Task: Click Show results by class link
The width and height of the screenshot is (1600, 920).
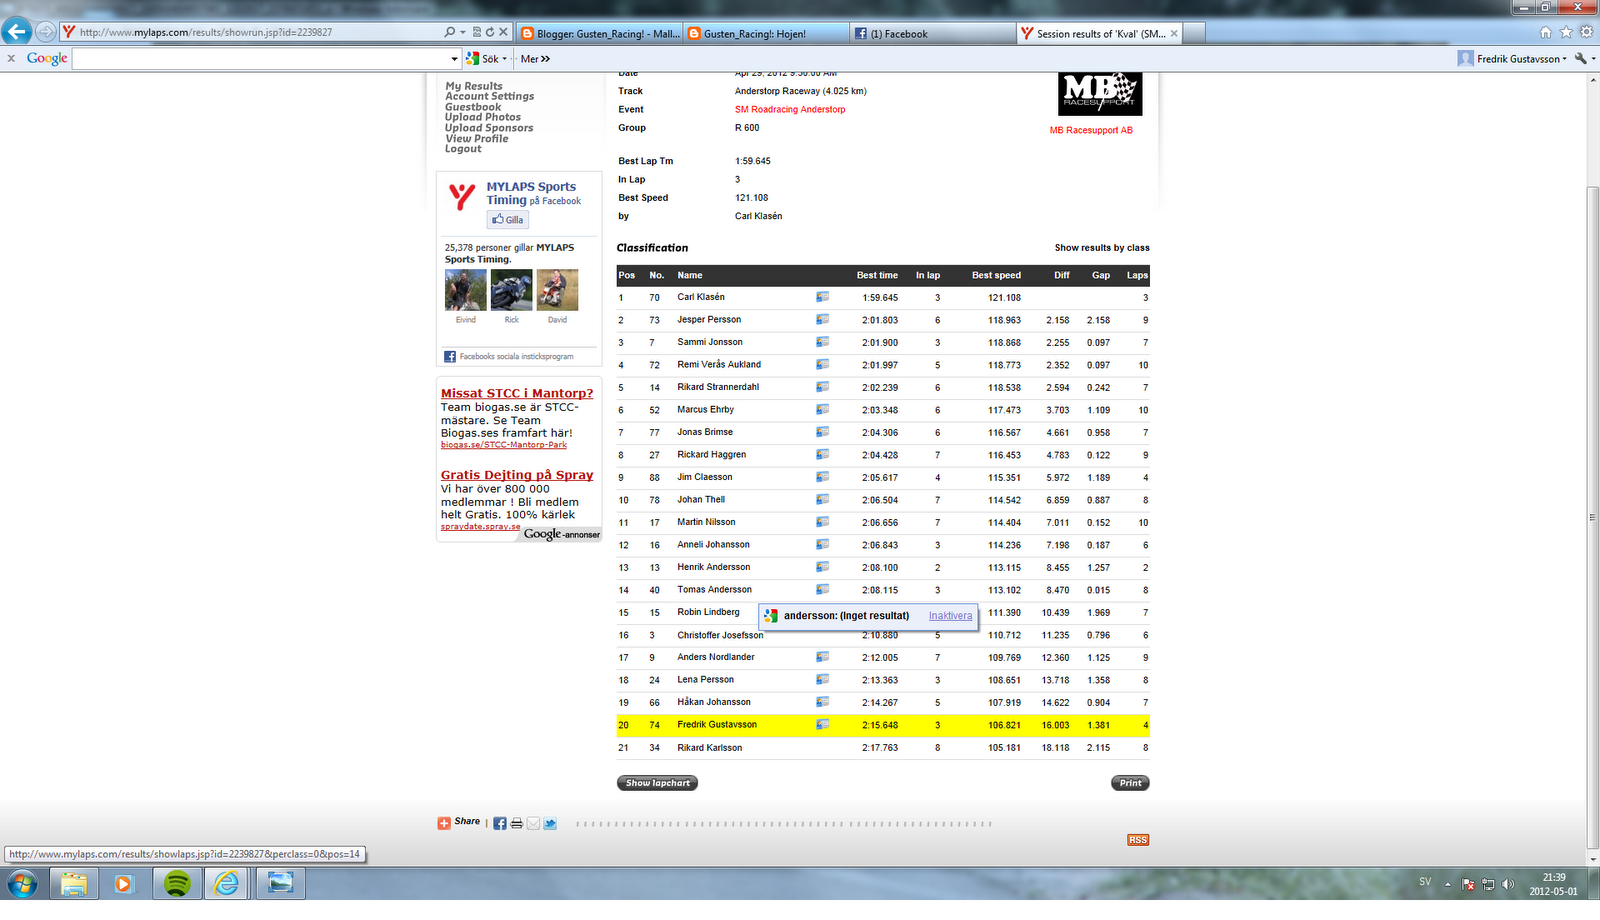Action: pyautogui.click(x=1102, y=248)
